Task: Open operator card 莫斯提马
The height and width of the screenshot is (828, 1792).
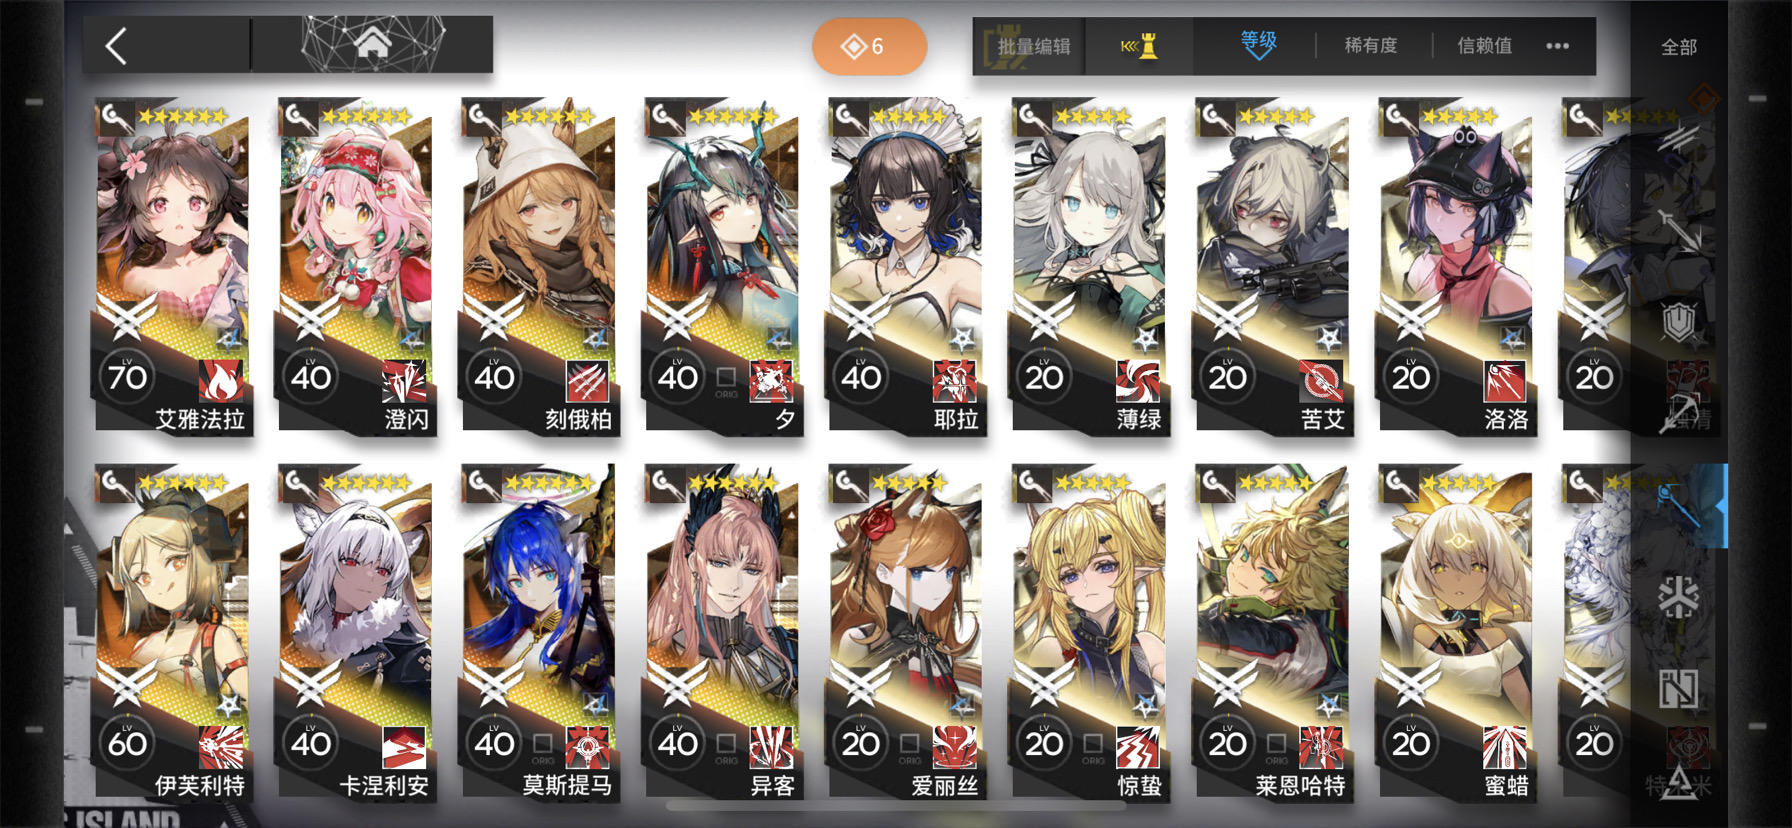Action: [x=538, y=632]
